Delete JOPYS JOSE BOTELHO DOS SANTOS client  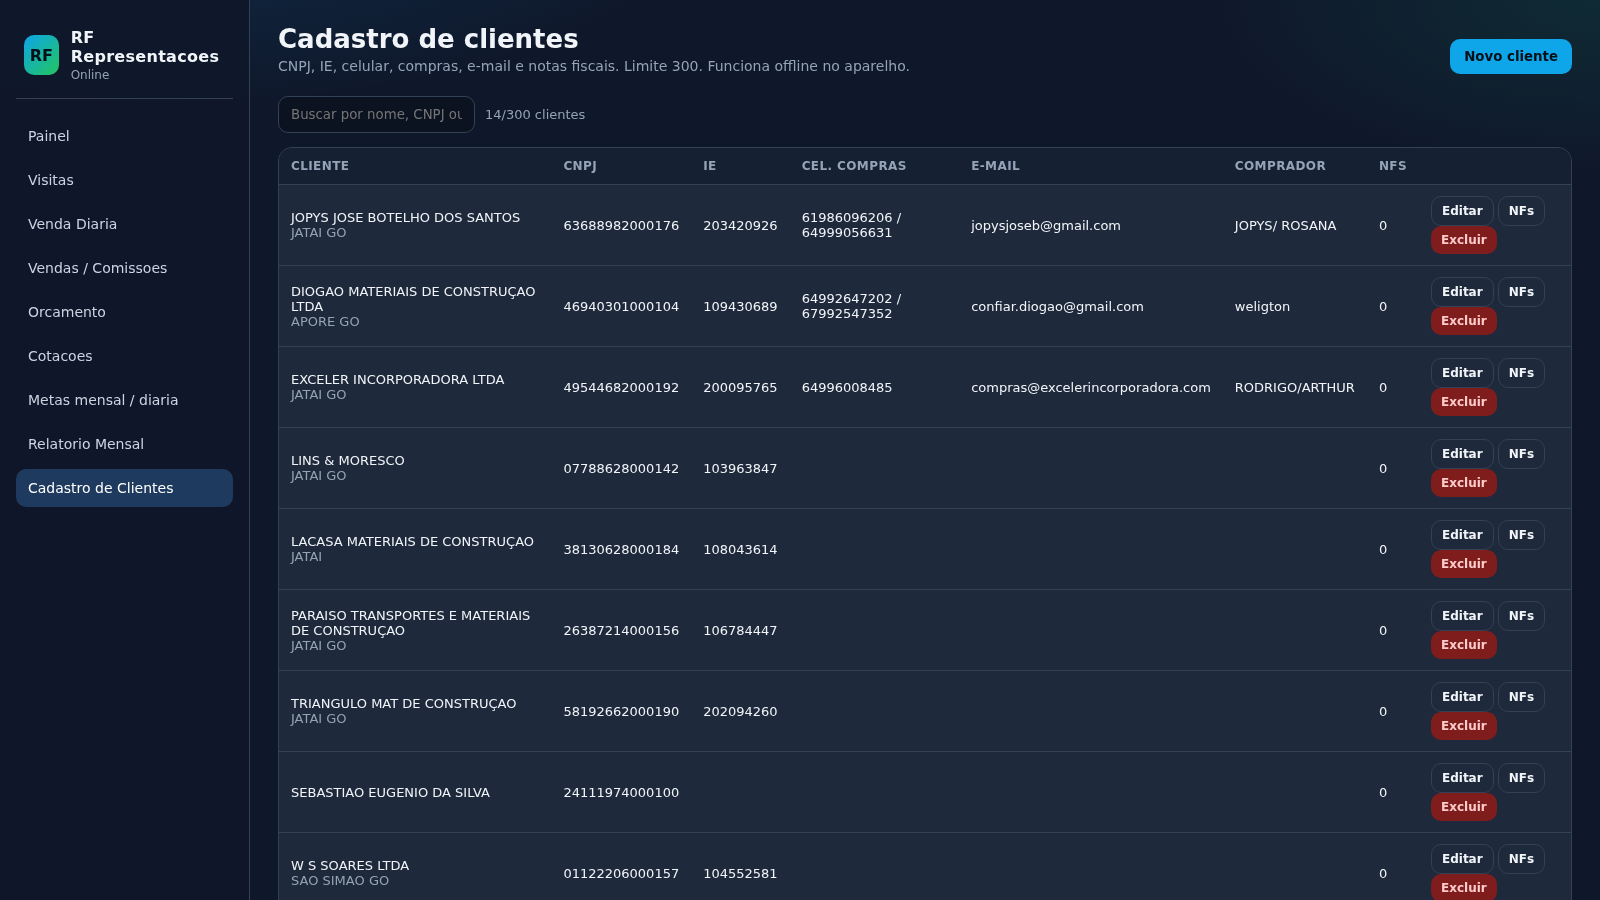[1463, 240]
